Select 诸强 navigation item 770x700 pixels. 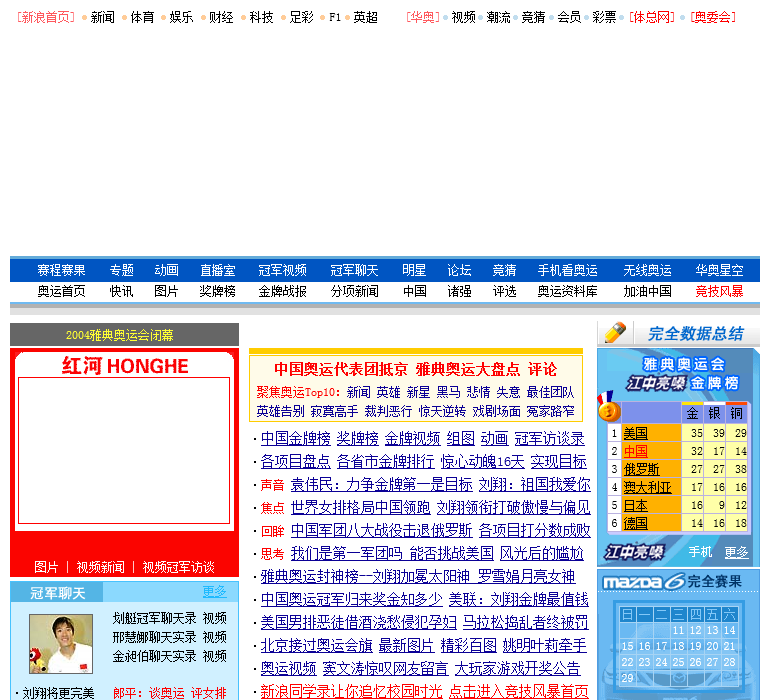(459, 291)
